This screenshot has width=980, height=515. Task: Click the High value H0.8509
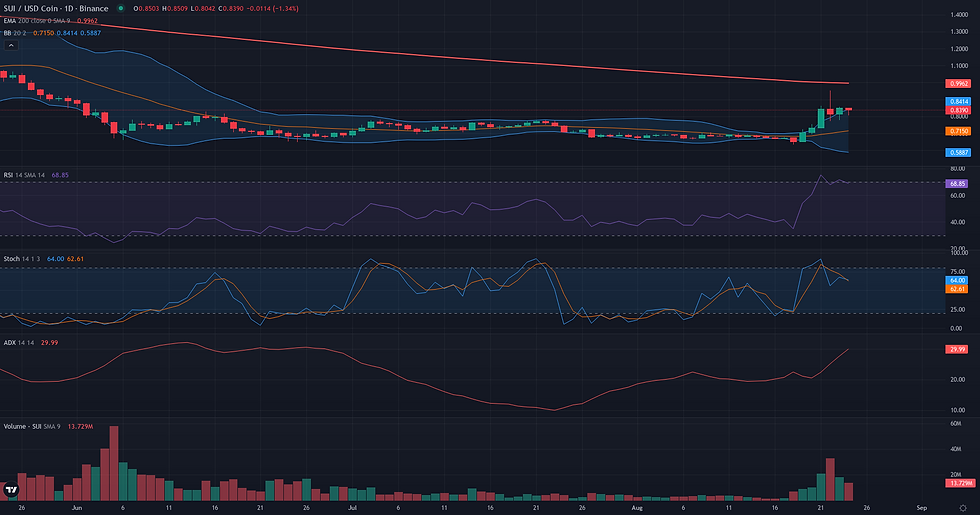[177, 9]
